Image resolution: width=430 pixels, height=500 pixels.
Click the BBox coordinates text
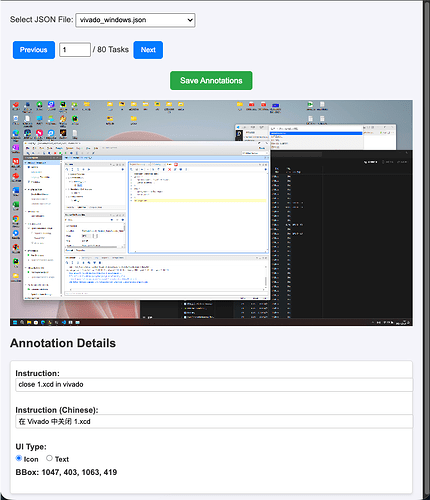[66, 472]
